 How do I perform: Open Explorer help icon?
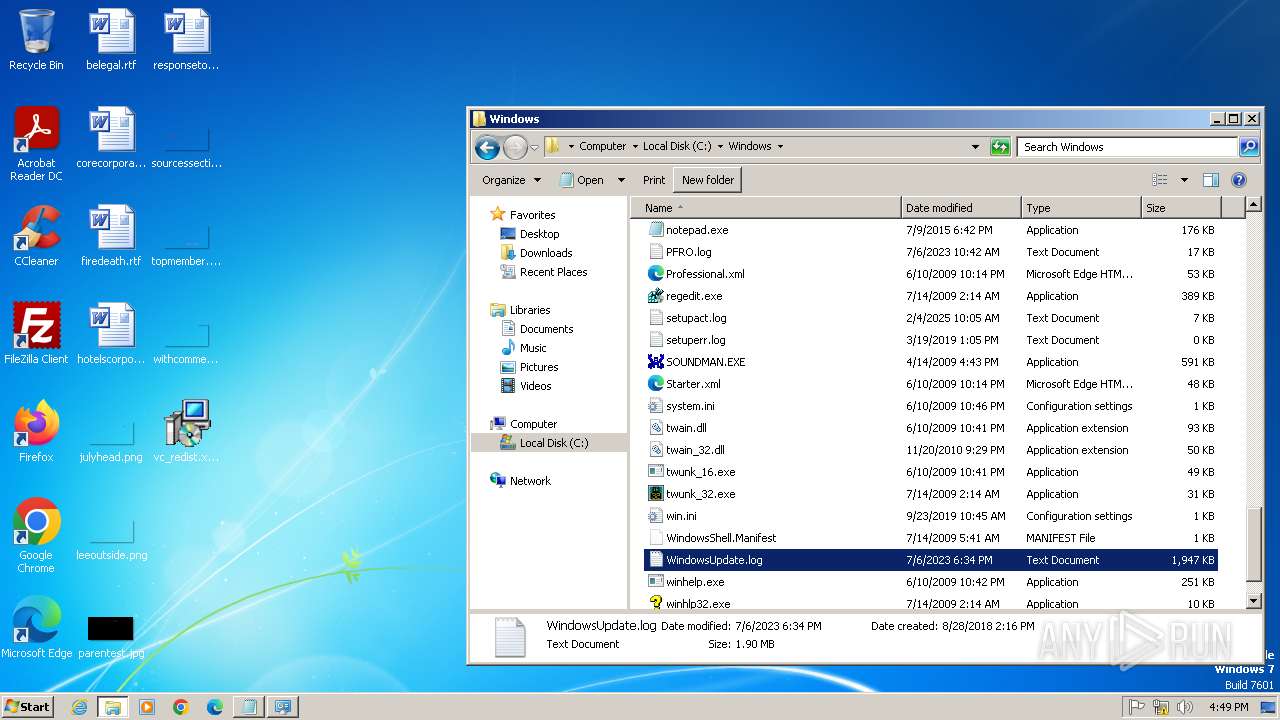[1239, 180]
